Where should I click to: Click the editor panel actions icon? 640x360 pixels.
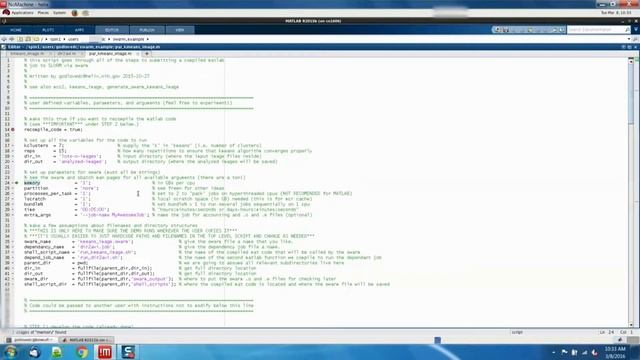623,47
